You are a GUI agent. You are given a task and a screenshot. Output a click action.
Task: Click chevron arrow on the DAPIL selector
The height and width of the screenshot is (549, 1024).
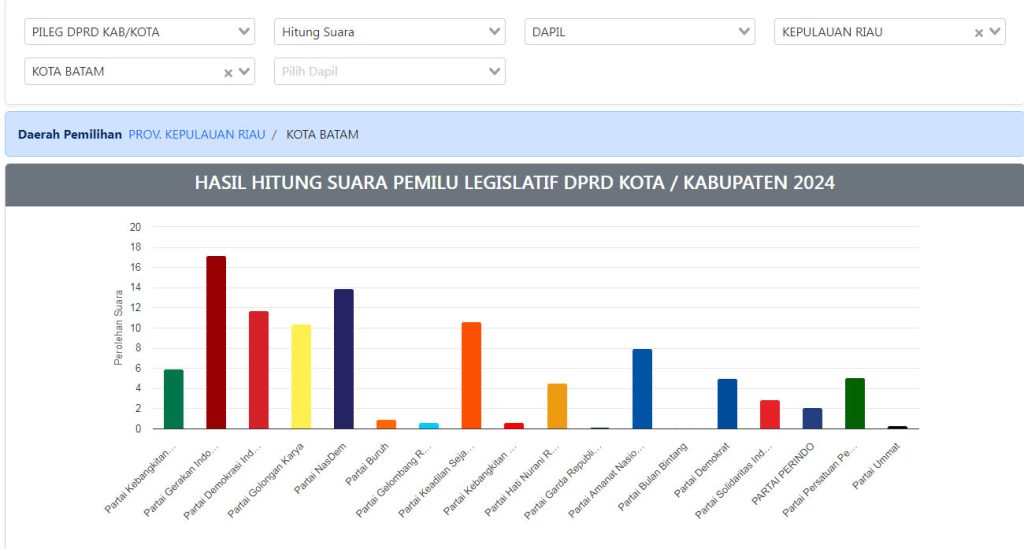[x=745, y=32]
